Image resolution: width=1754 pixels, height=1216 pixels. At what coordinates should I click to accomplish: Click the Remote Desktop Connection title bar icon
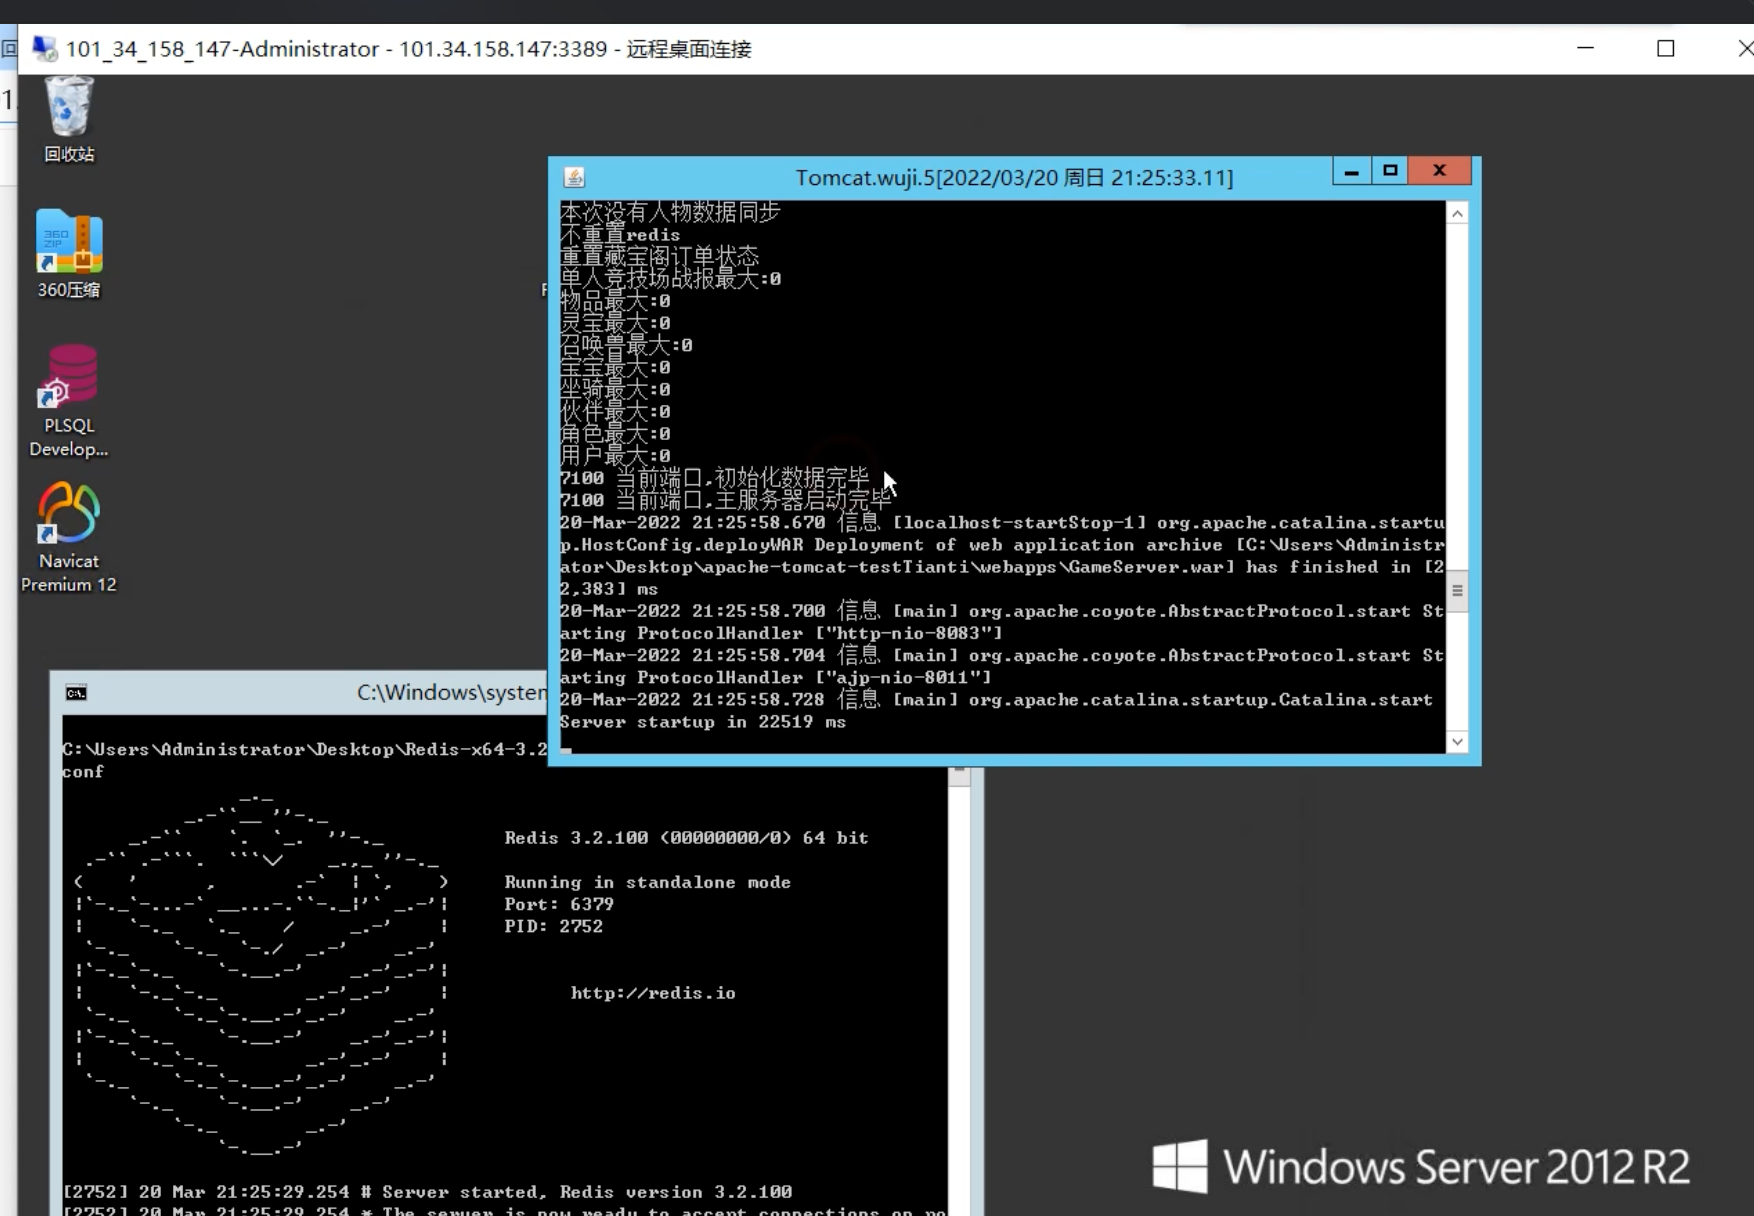(44, 49)
